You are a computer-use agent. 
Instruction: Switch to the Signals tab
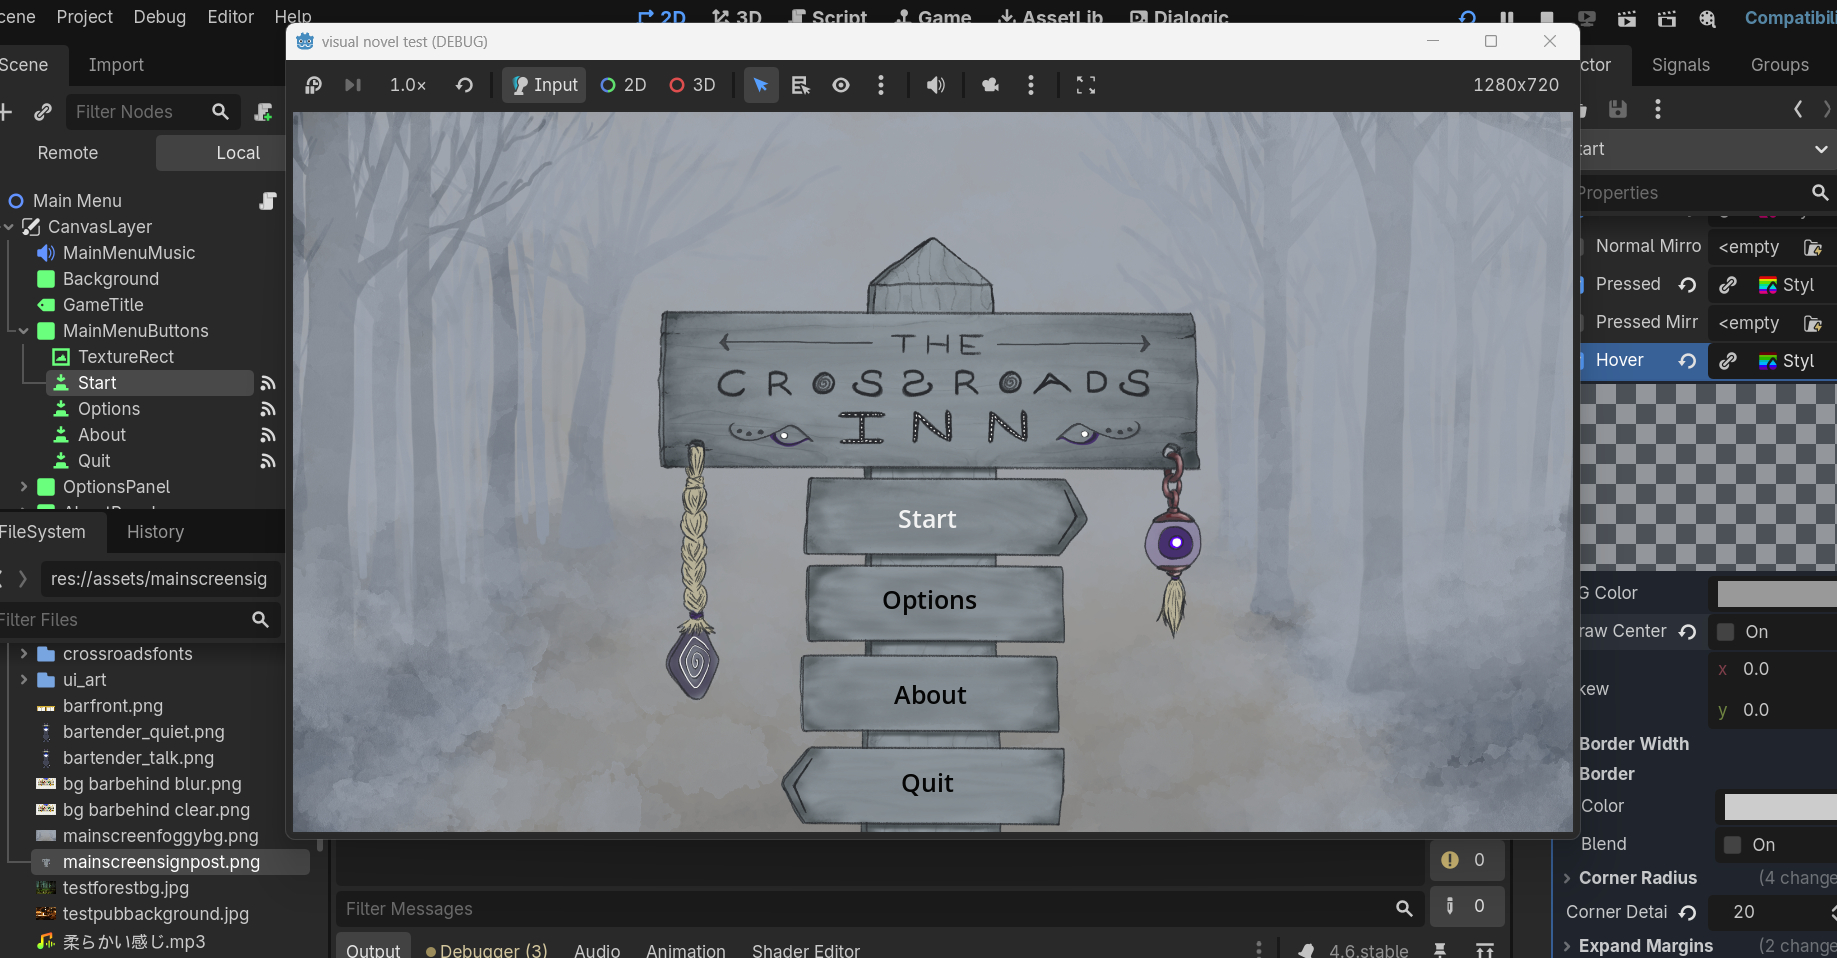1680,65
